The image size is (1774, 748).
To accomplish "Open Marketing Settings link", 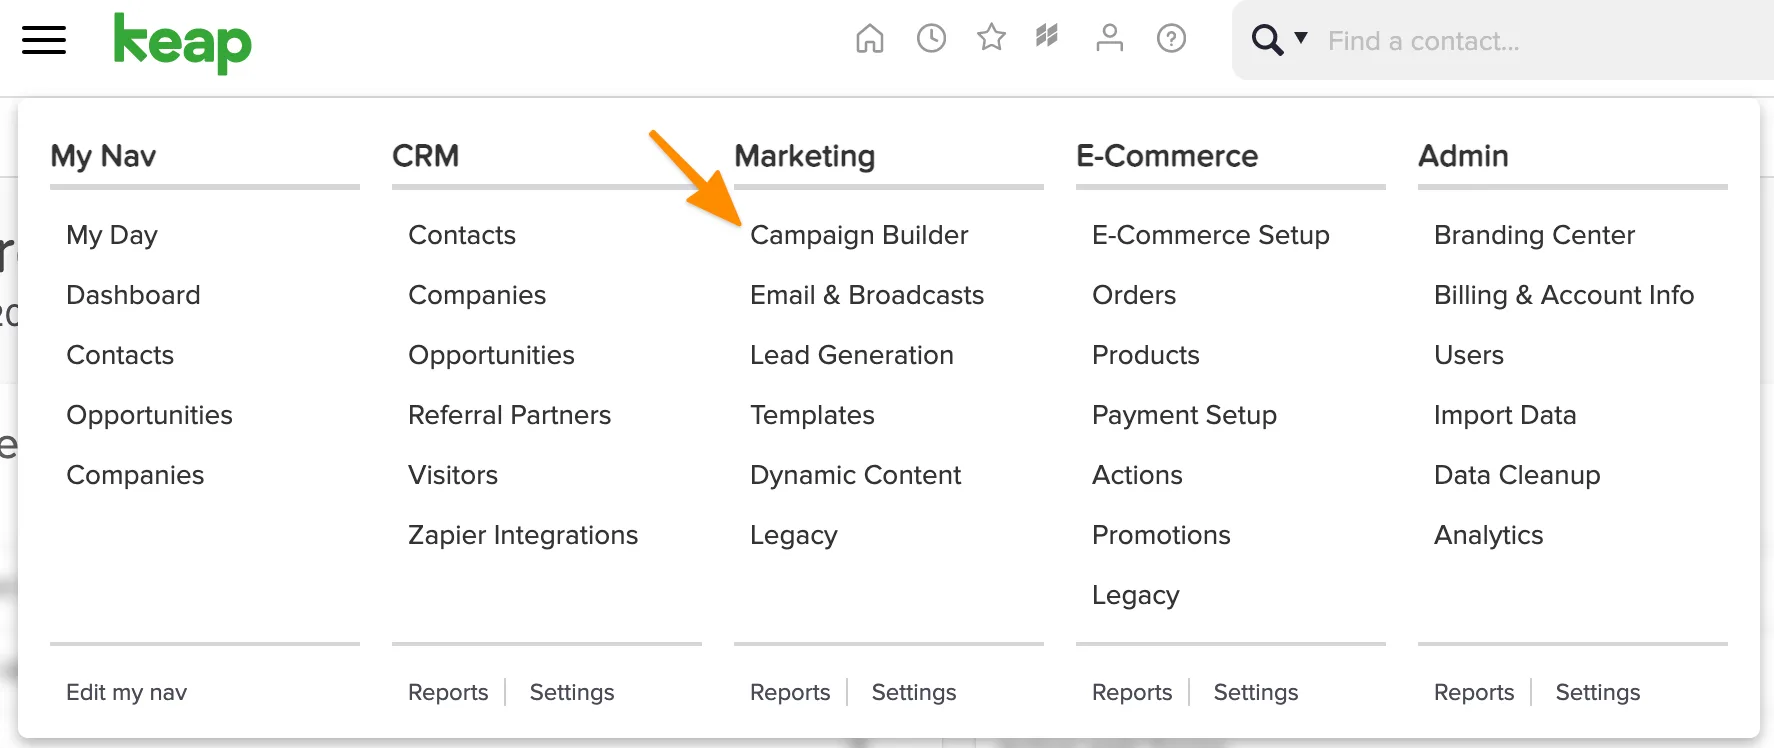I will click(x=914, y=693).
